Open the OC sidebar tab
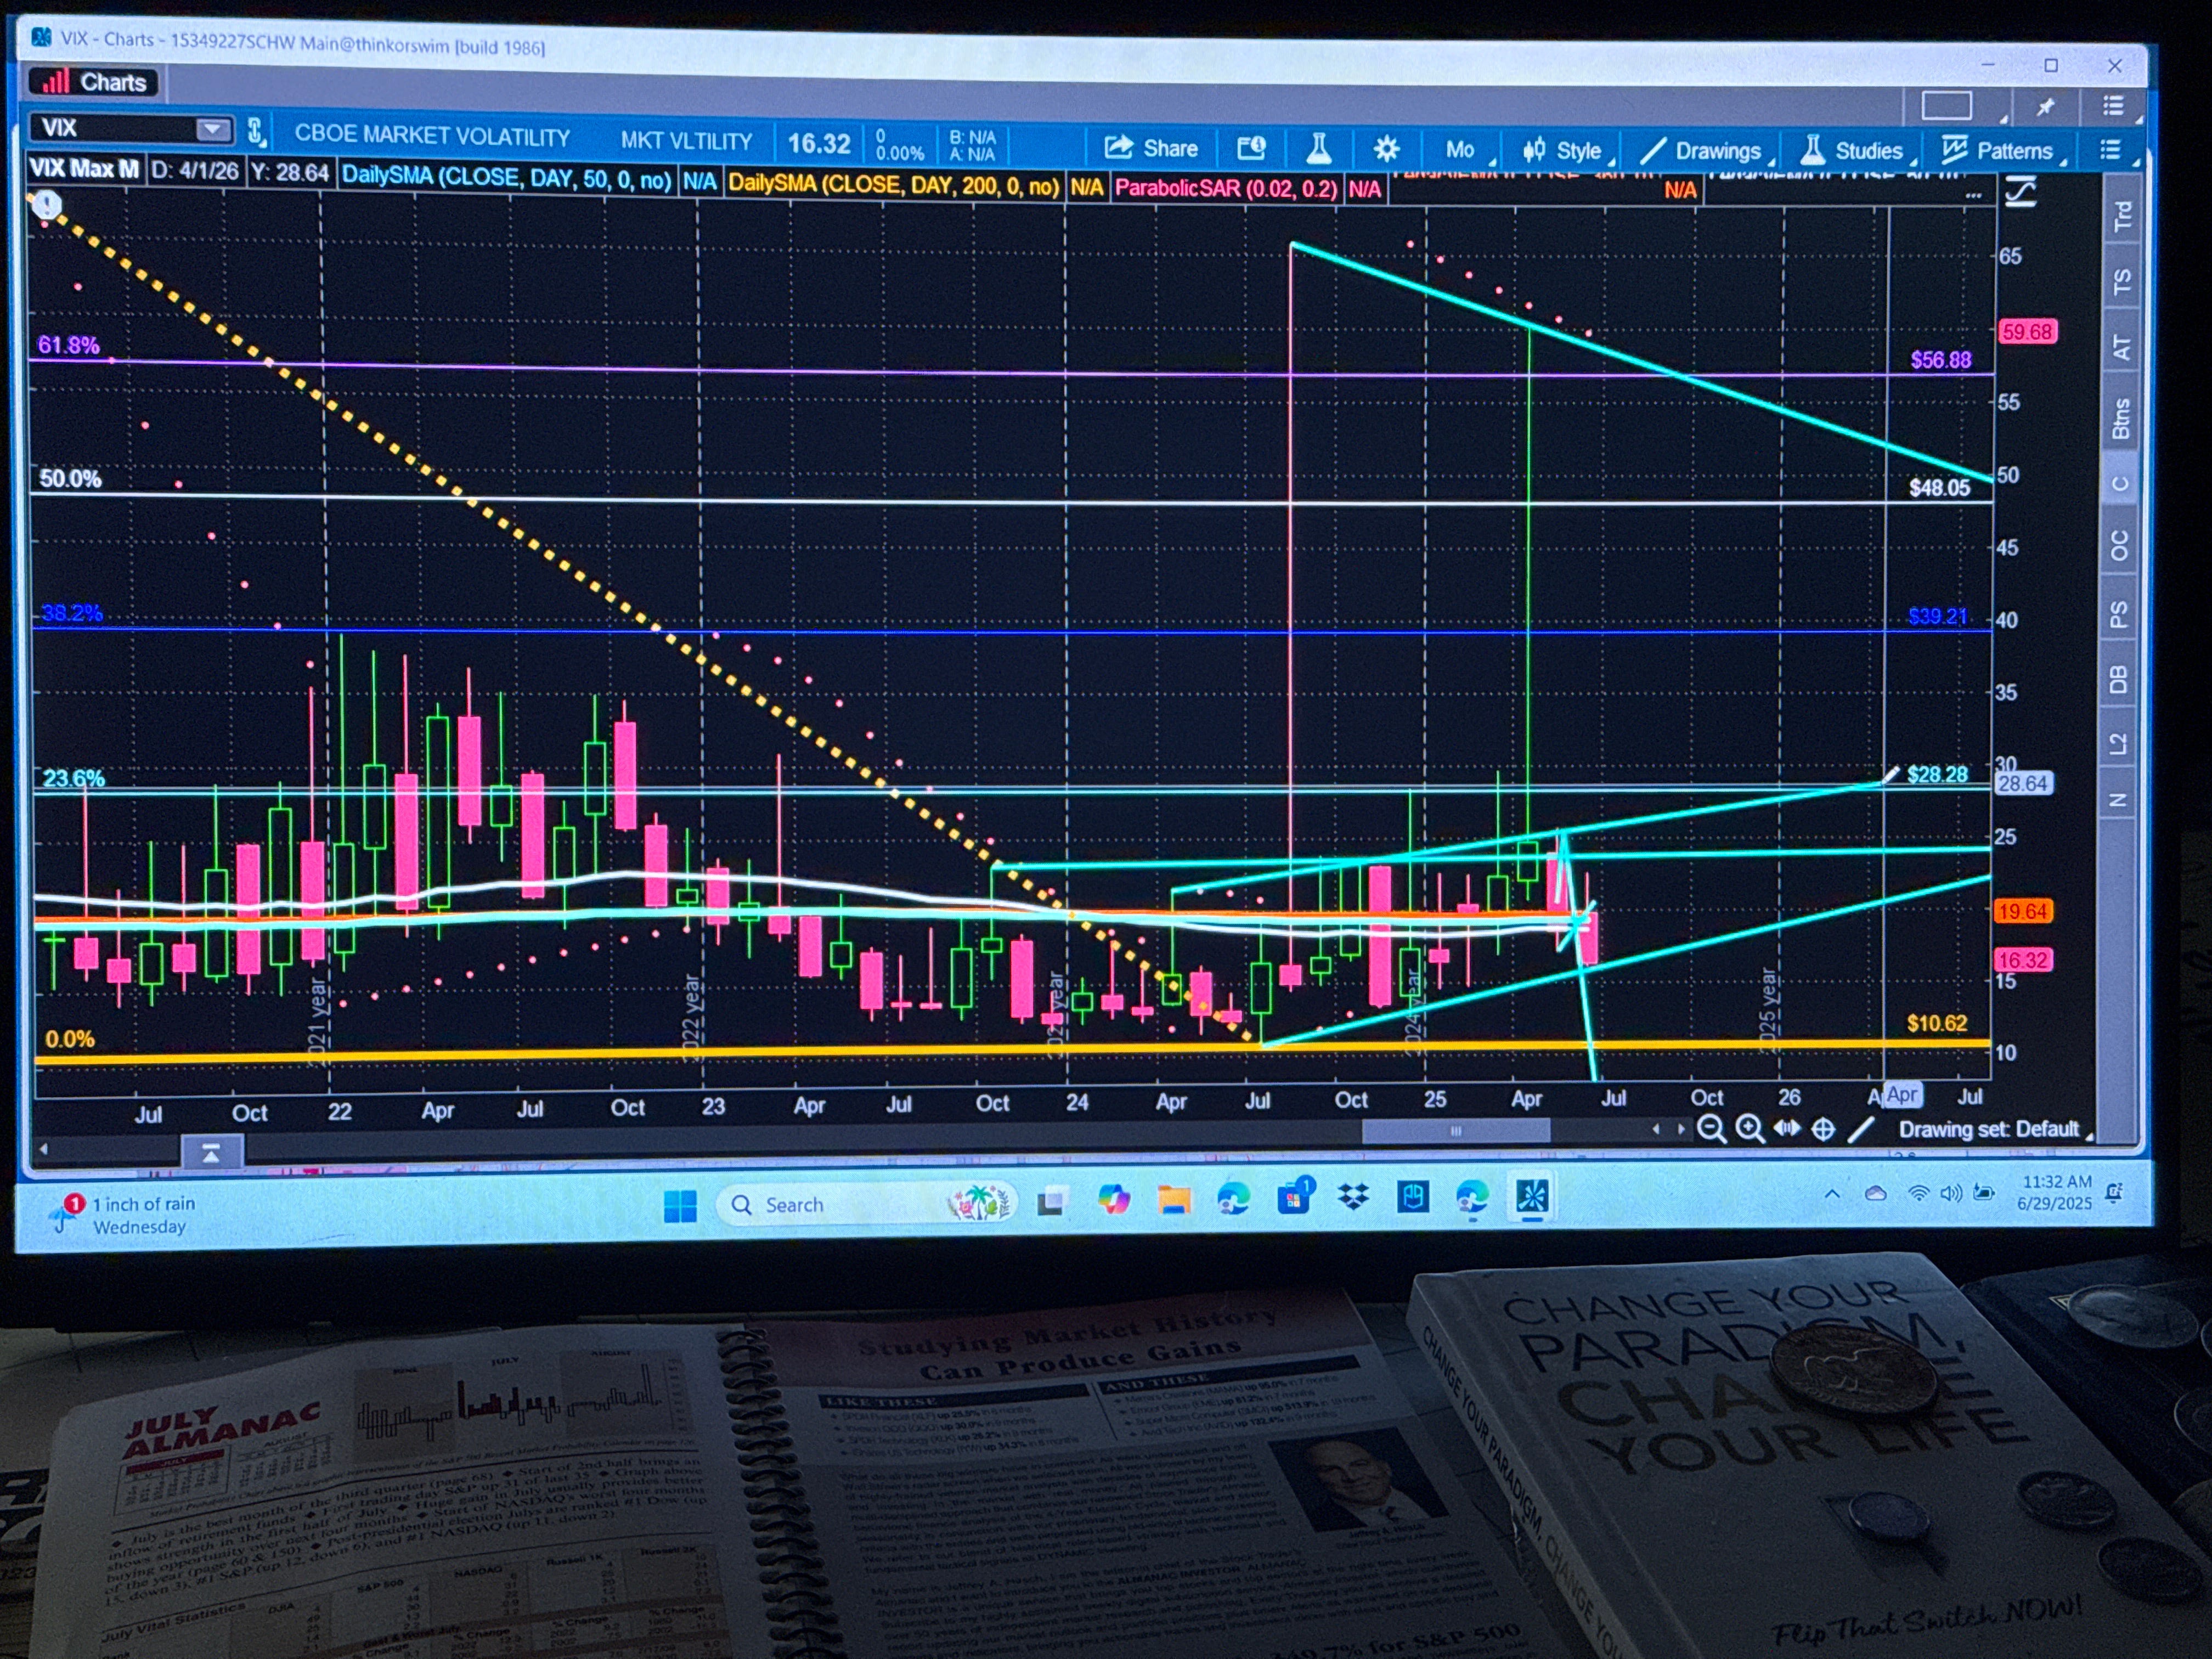 2120,546
